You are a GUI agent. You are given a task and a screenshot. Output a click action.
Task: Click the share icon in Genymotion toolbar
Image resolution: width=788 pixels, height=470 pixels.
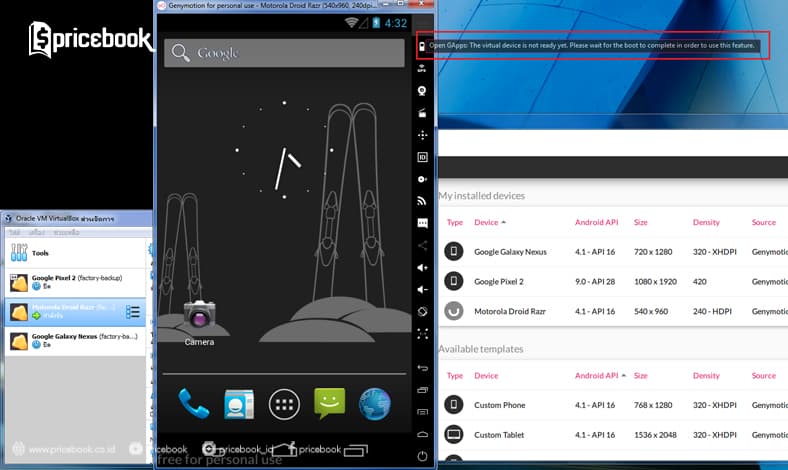click(422, 245)
